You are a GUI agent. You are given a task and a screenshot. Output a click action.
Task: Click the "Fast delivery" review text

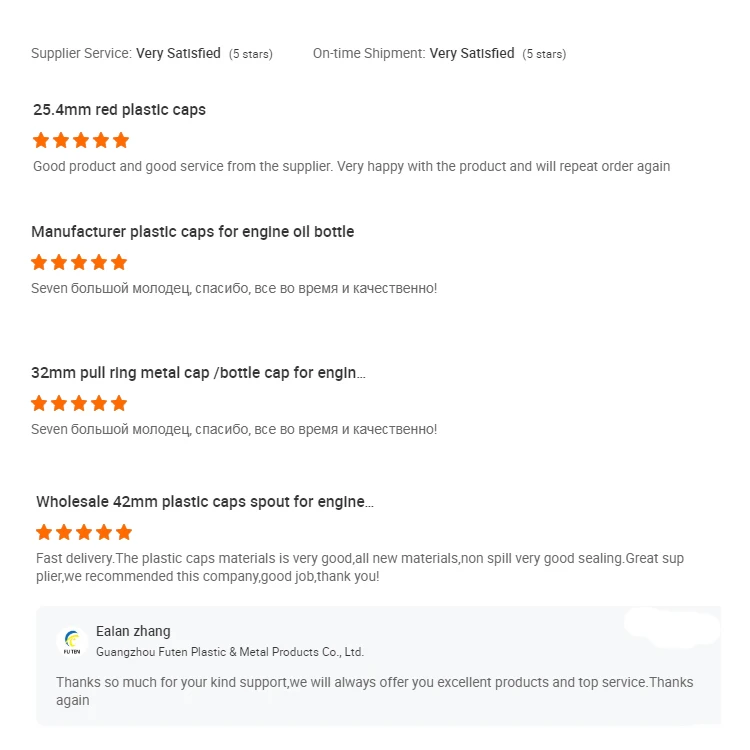[360, 567]
